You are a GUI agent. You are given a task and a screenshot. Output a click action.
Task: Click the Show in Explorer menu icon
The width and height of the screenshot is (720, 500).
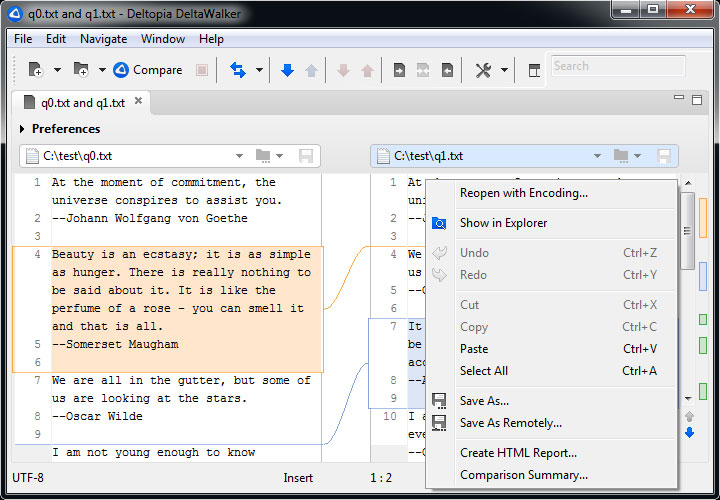tap(439, 223)
